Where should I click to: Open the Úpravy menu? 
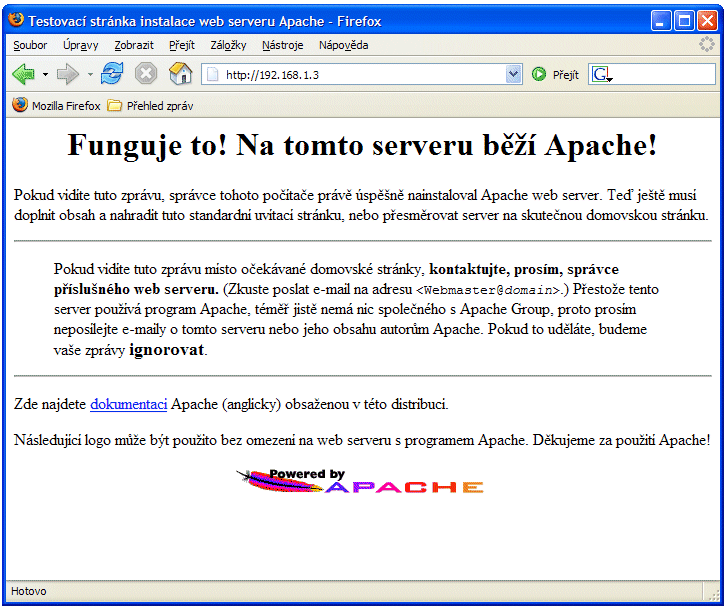[81, 45]
